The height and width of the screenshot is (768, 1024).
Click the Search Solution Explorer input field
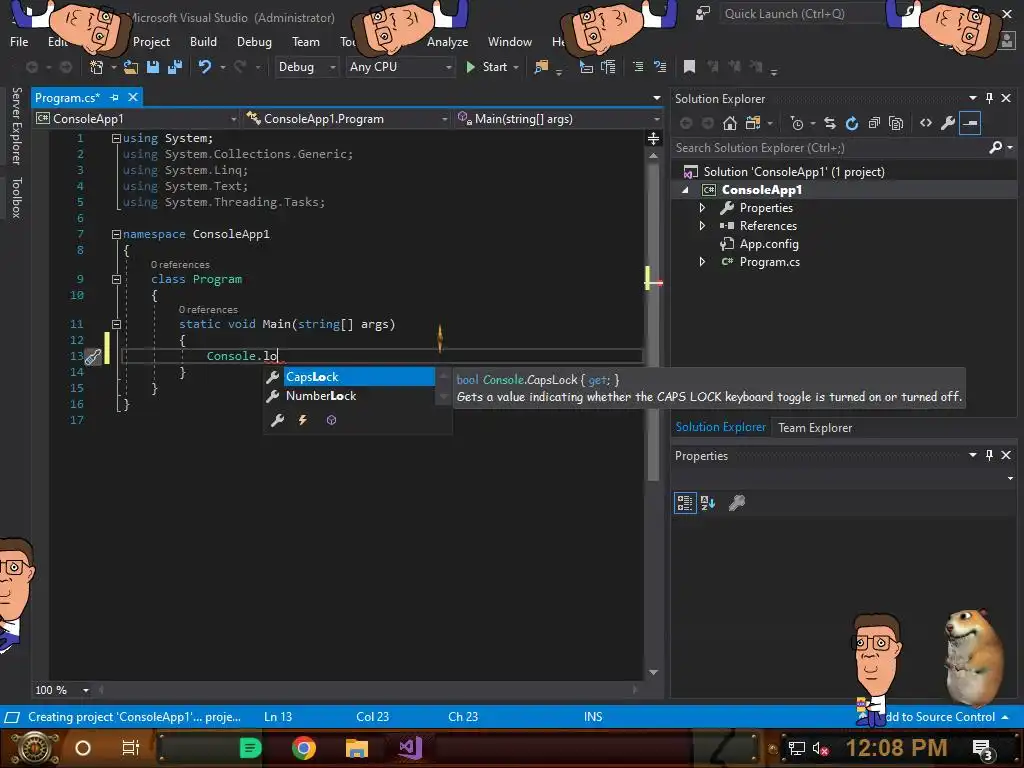(829, 148)
